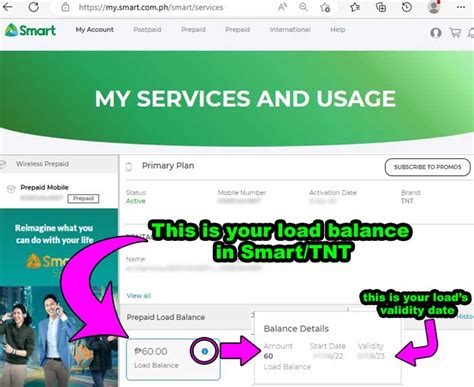Open the Collections icon in browser toolbar

coord(381,7)
